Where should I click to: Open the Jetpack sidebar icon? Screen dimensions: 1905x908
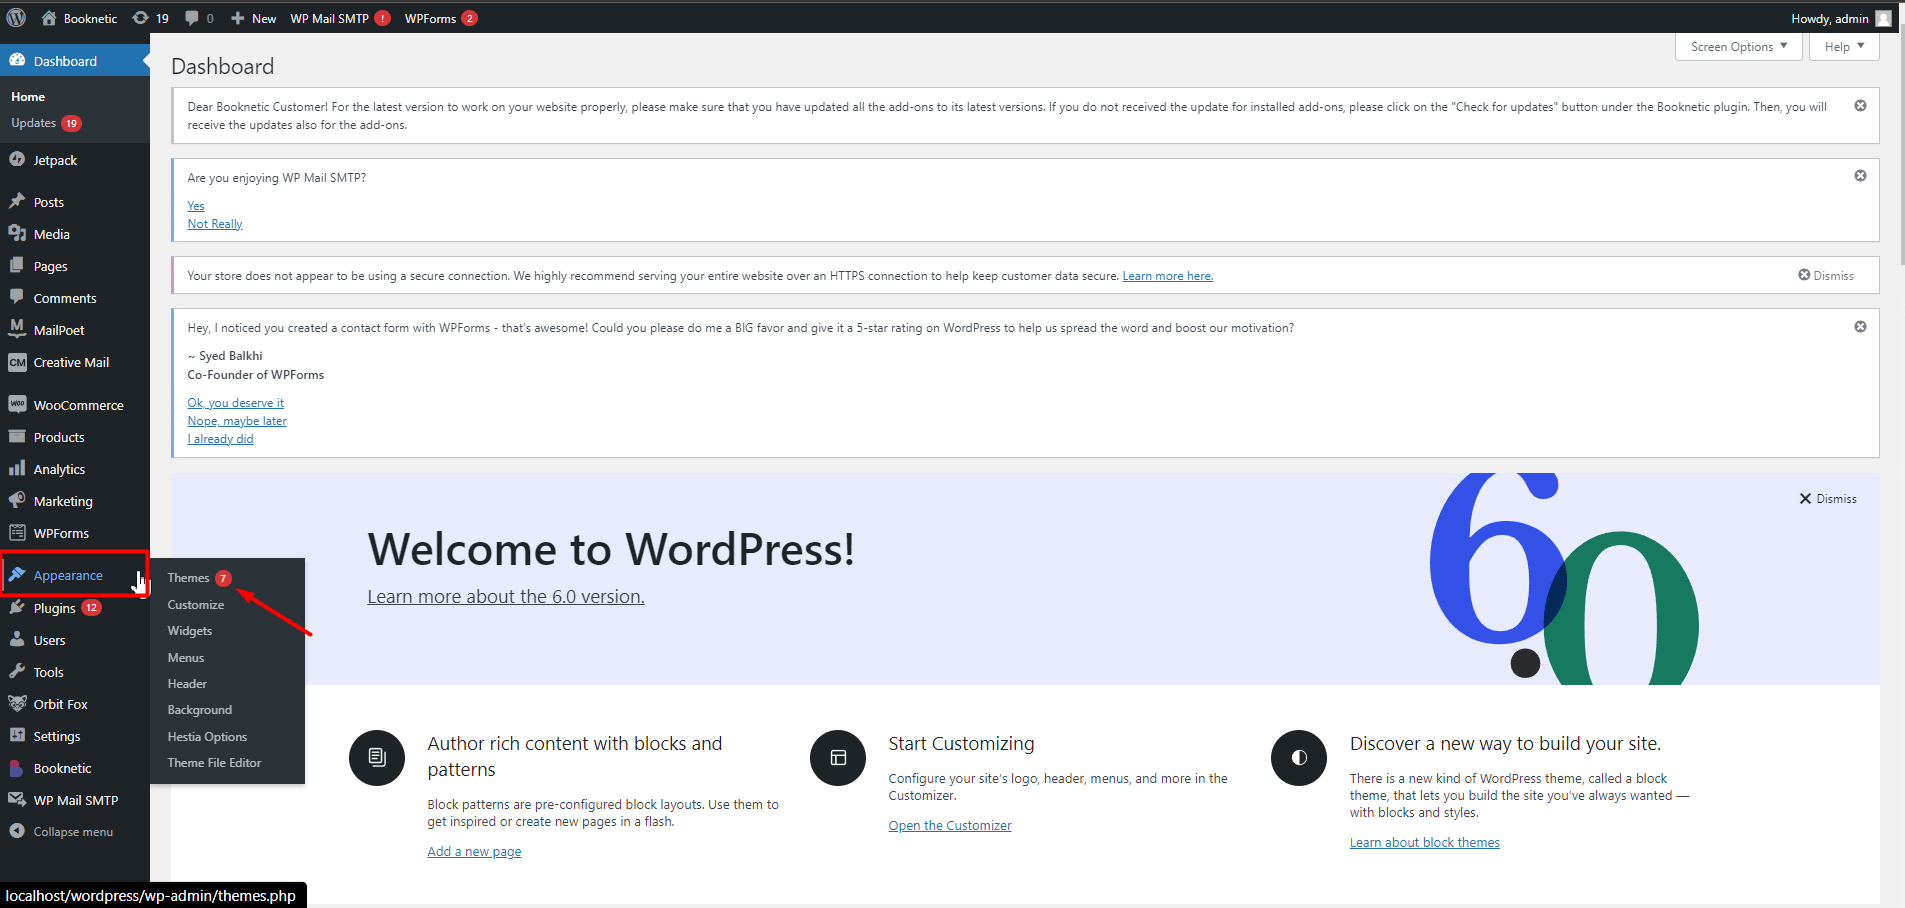pos(17,159)
